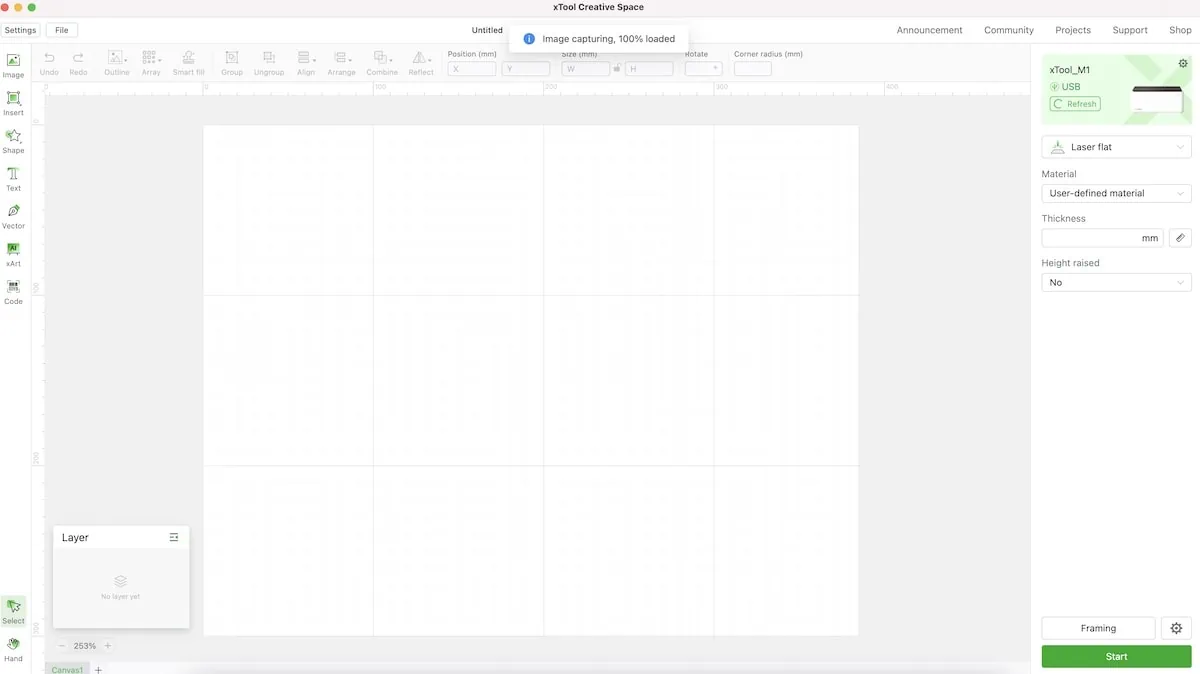This screenshot has height=674, width=1200.
Task: Click the 253% zoom level
Action: click(84, 646)
